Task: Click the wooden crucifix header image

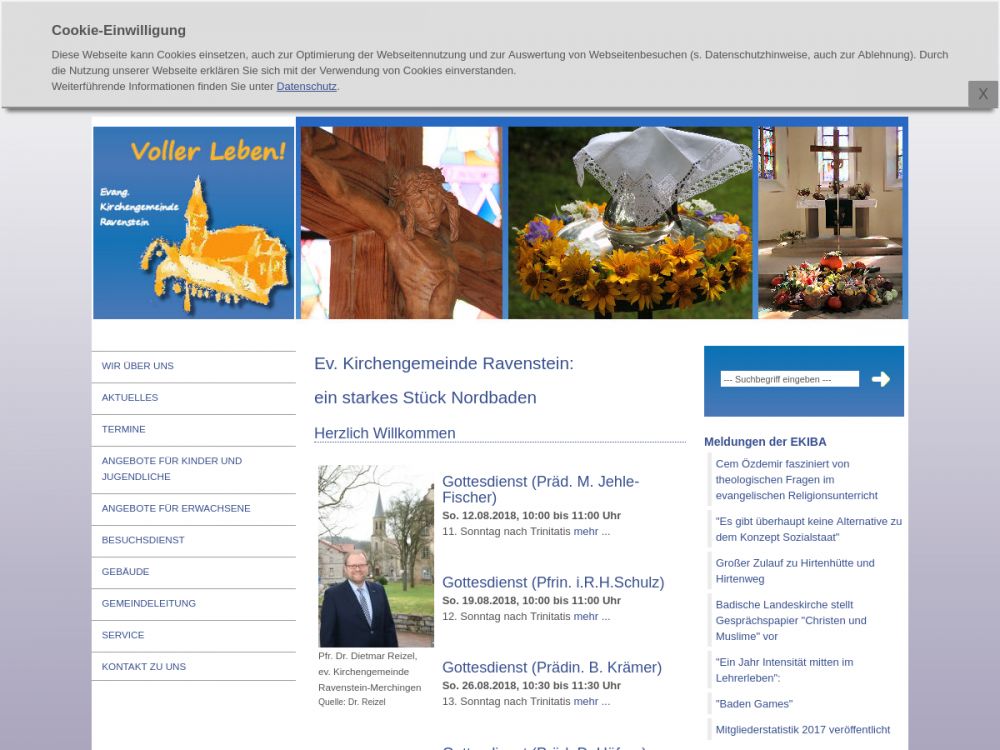Action: tap(402, 222)
